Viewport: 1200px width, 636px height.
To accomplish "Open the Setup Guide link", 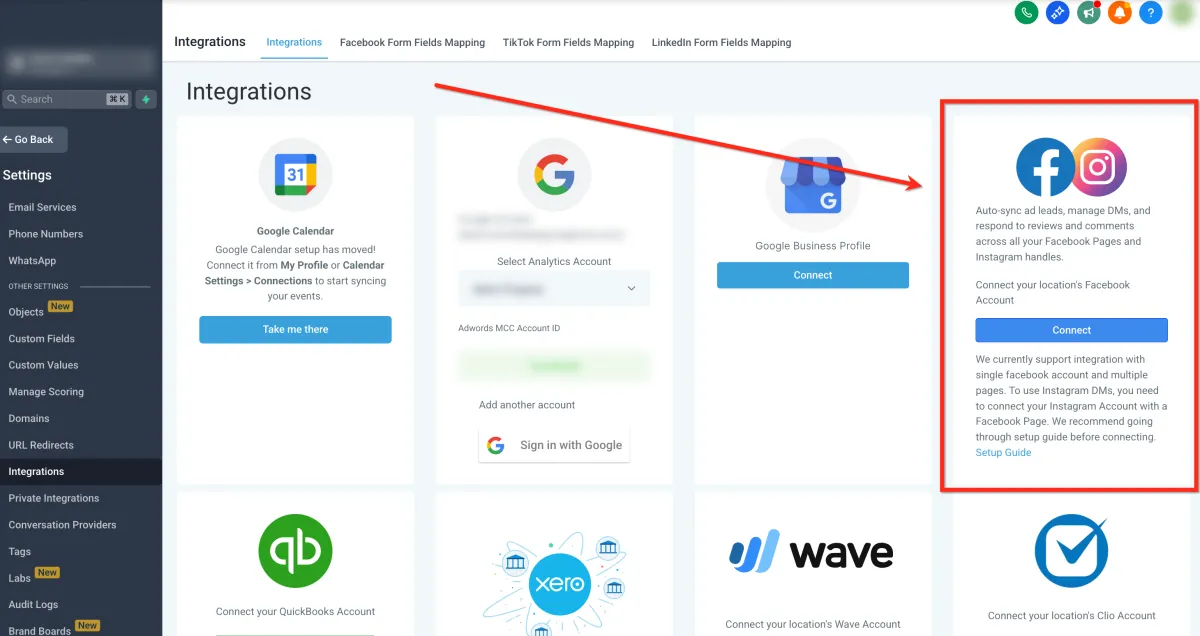I will 1003,453.
